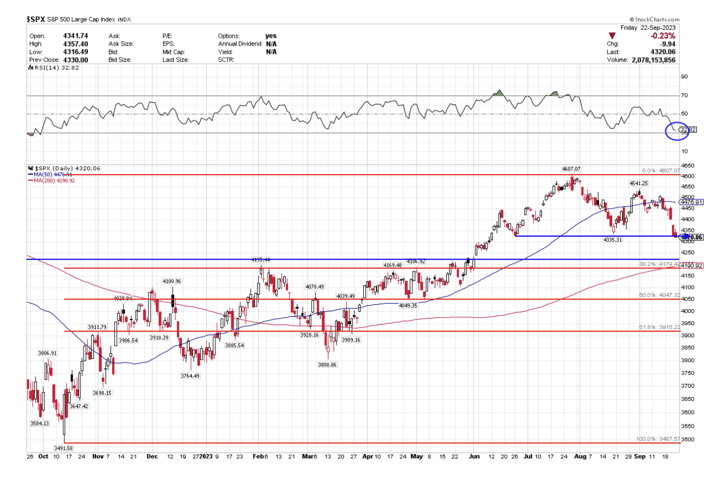Click the 4169.48 price label
720x481 pixels.
pos(393,265)
